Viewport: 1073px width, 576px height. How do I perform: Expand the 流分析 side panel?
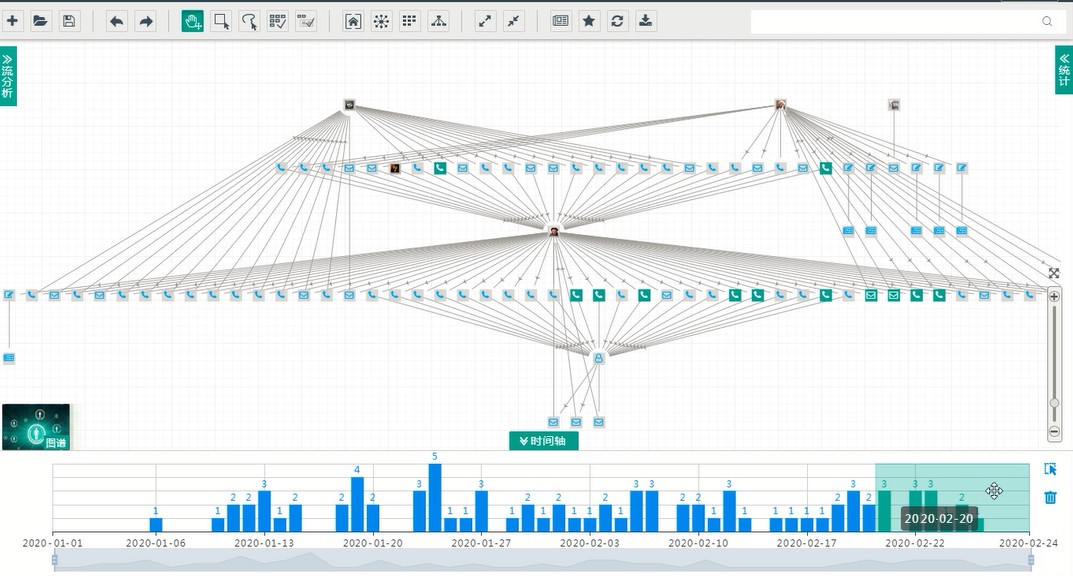click(x=8, y=76)
